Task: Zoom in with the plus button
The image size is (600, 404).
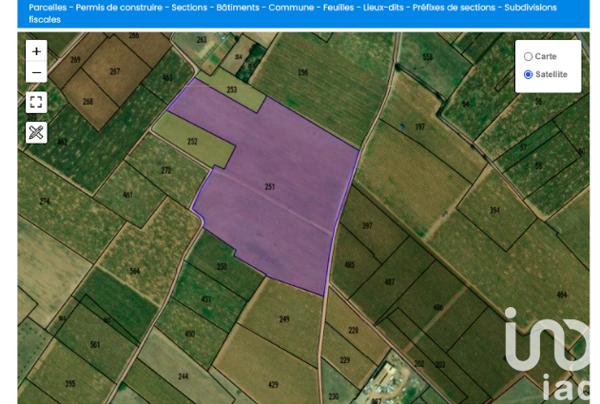Action: (37, 51)
